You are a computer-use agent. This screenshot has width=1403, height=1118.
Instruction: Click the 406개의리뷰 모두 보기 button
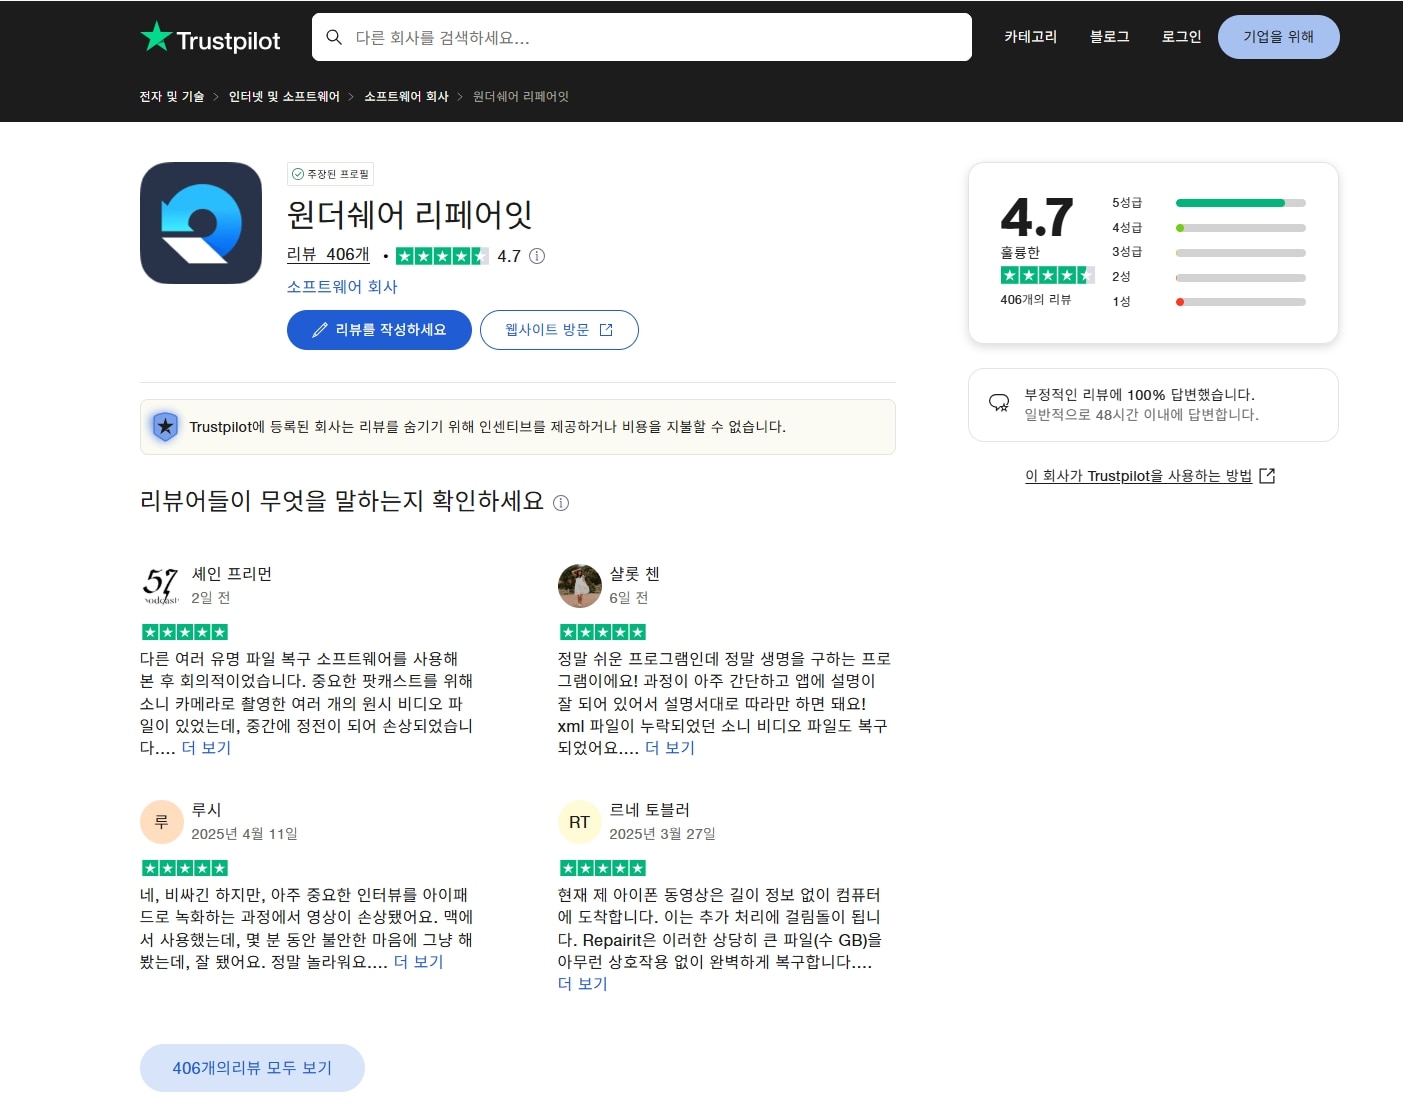pyautogui.click(x=252, y=1068)
